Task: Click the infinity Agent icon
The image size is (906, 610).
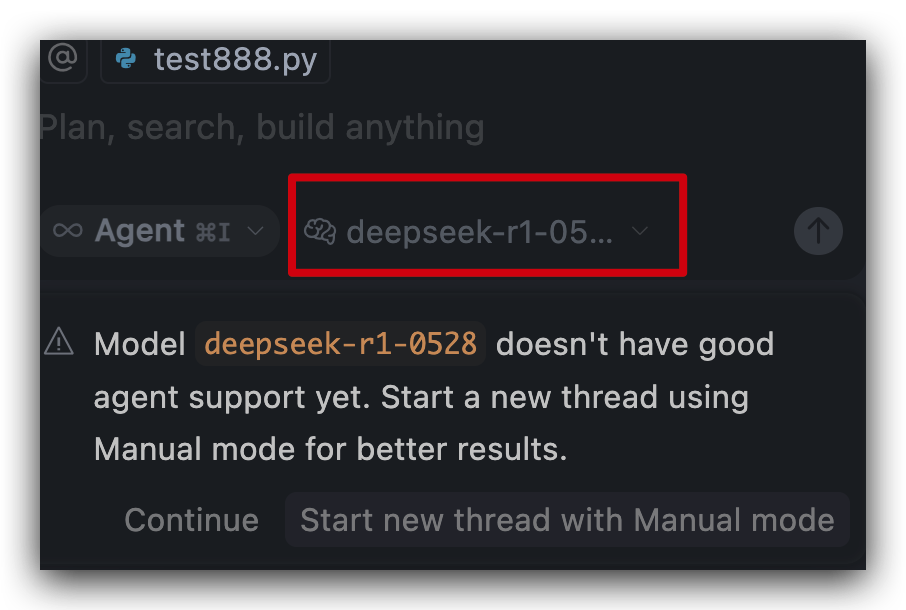Action: click(68, 231)
